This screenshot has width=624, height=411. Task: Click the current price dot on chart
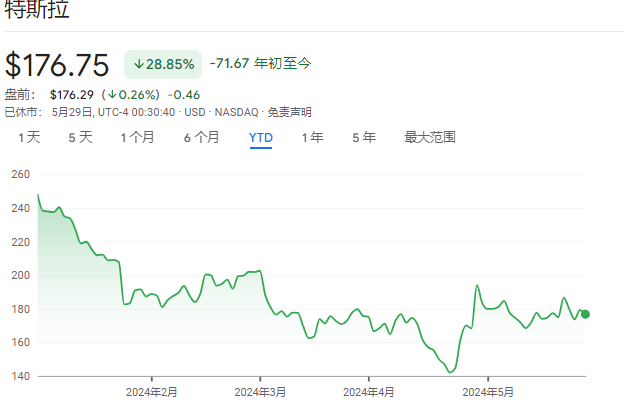[x=585, y=314]
